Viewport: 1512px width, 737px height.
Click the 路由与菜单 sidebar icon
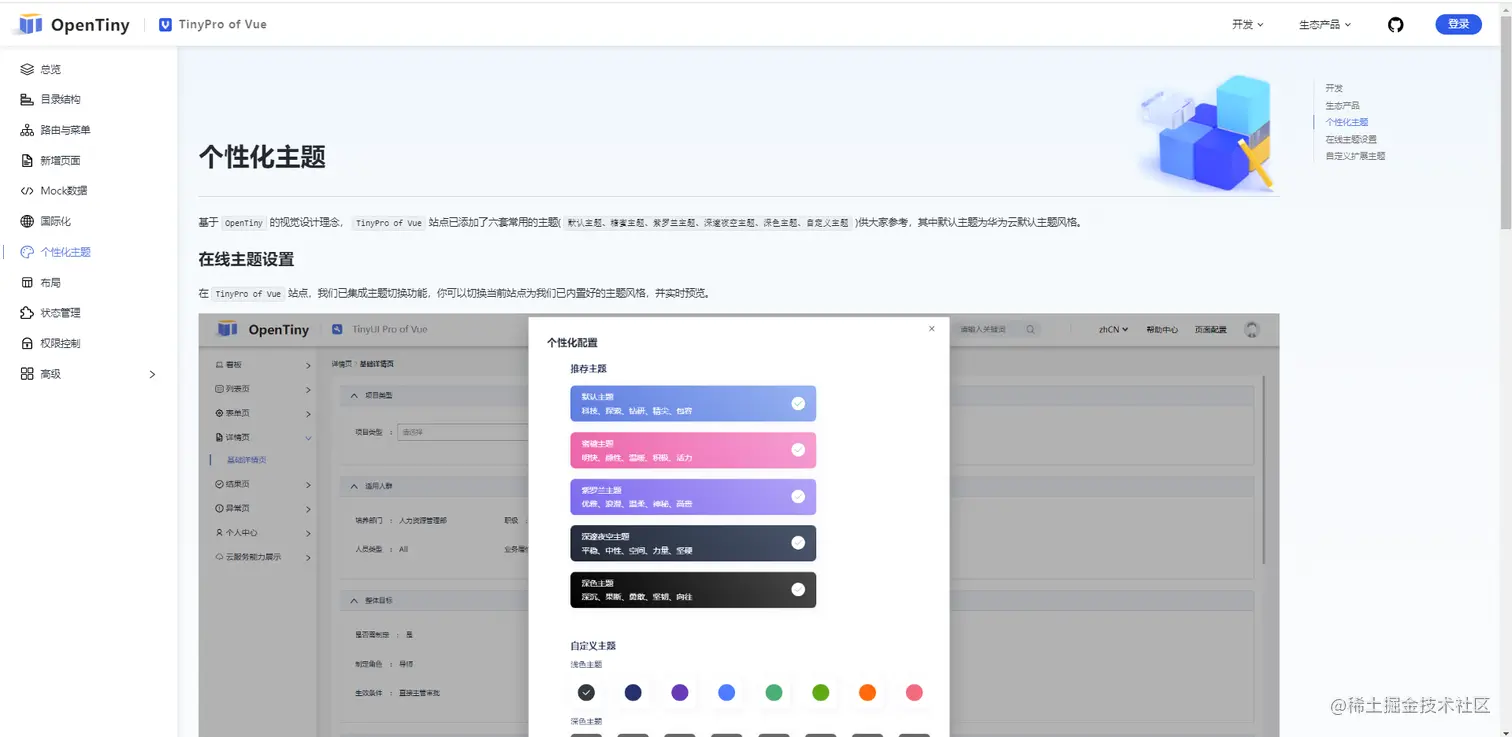coord(27,130)
